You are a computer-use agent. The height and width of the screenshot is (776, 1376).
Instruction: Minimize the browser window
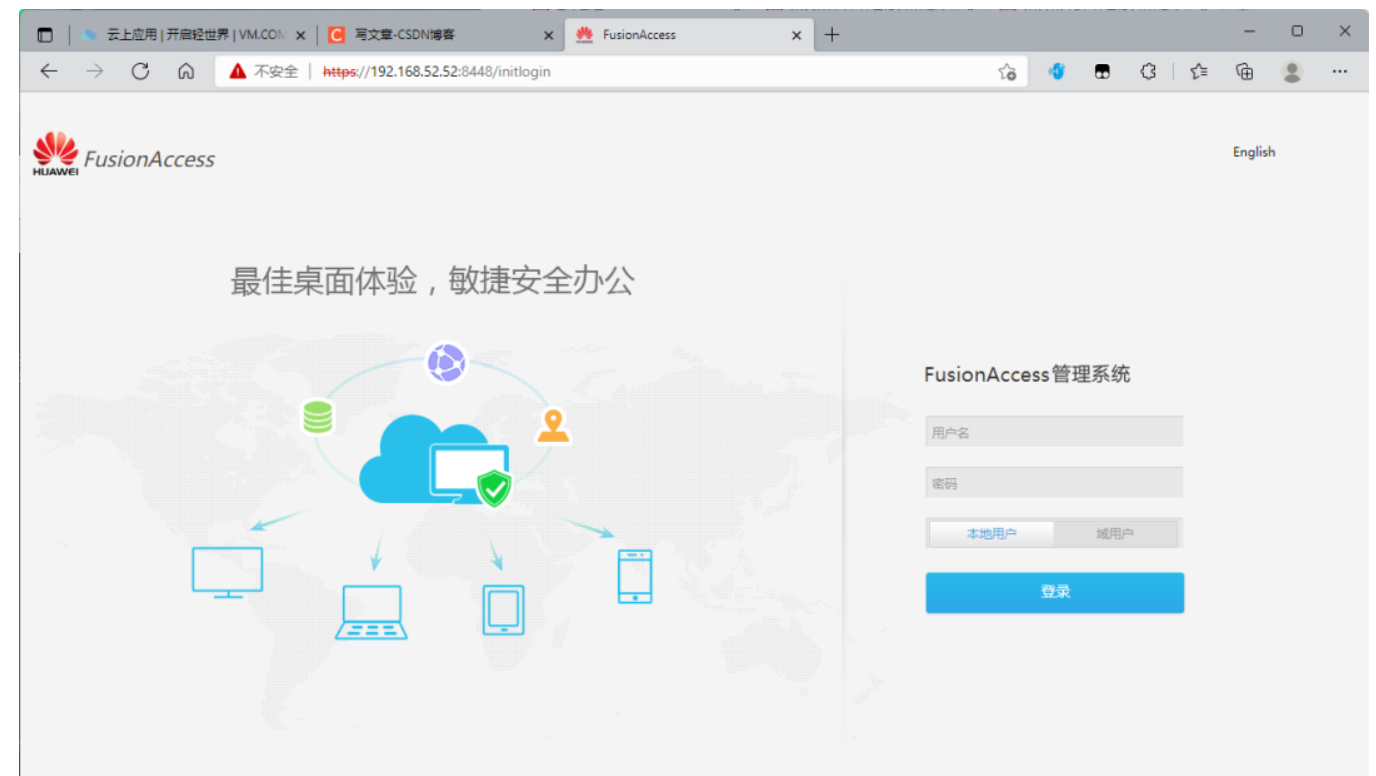pyautogui.click(x=1249, y=32)
